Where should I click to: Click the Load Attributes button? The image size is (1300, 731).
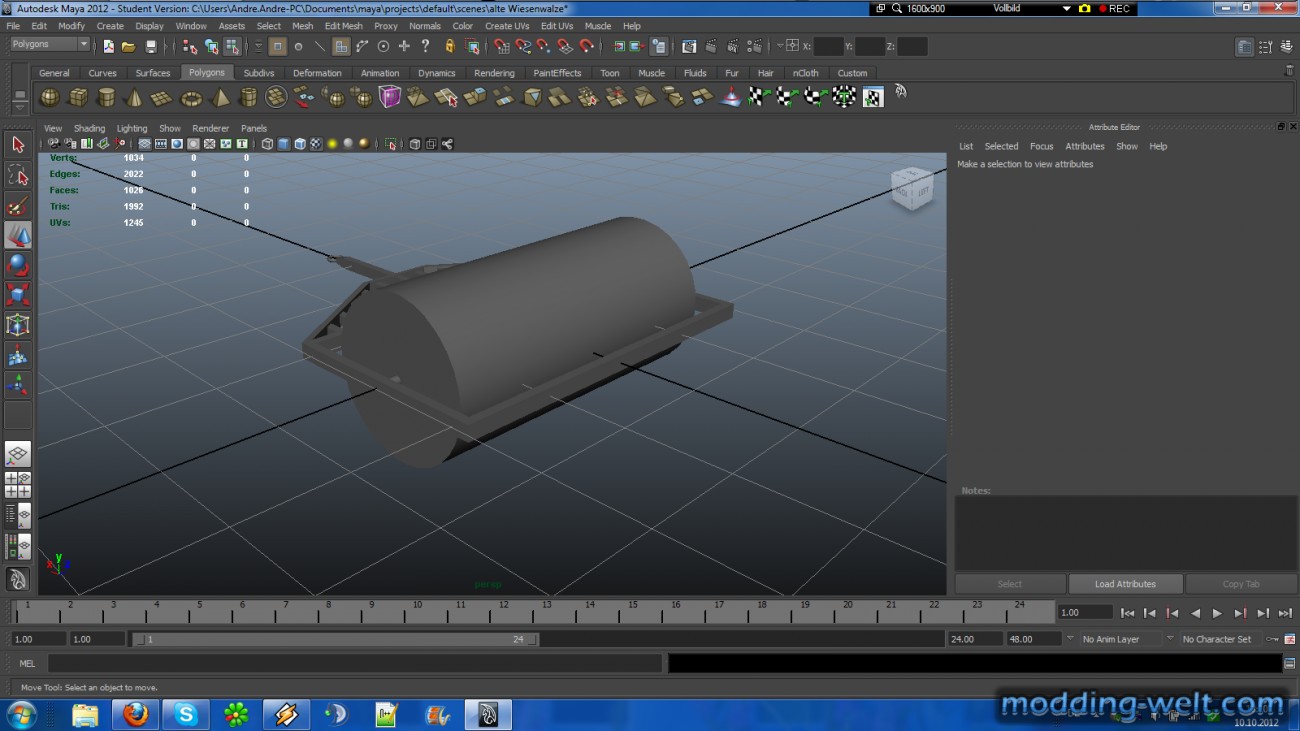click(x=1125, y=584)
